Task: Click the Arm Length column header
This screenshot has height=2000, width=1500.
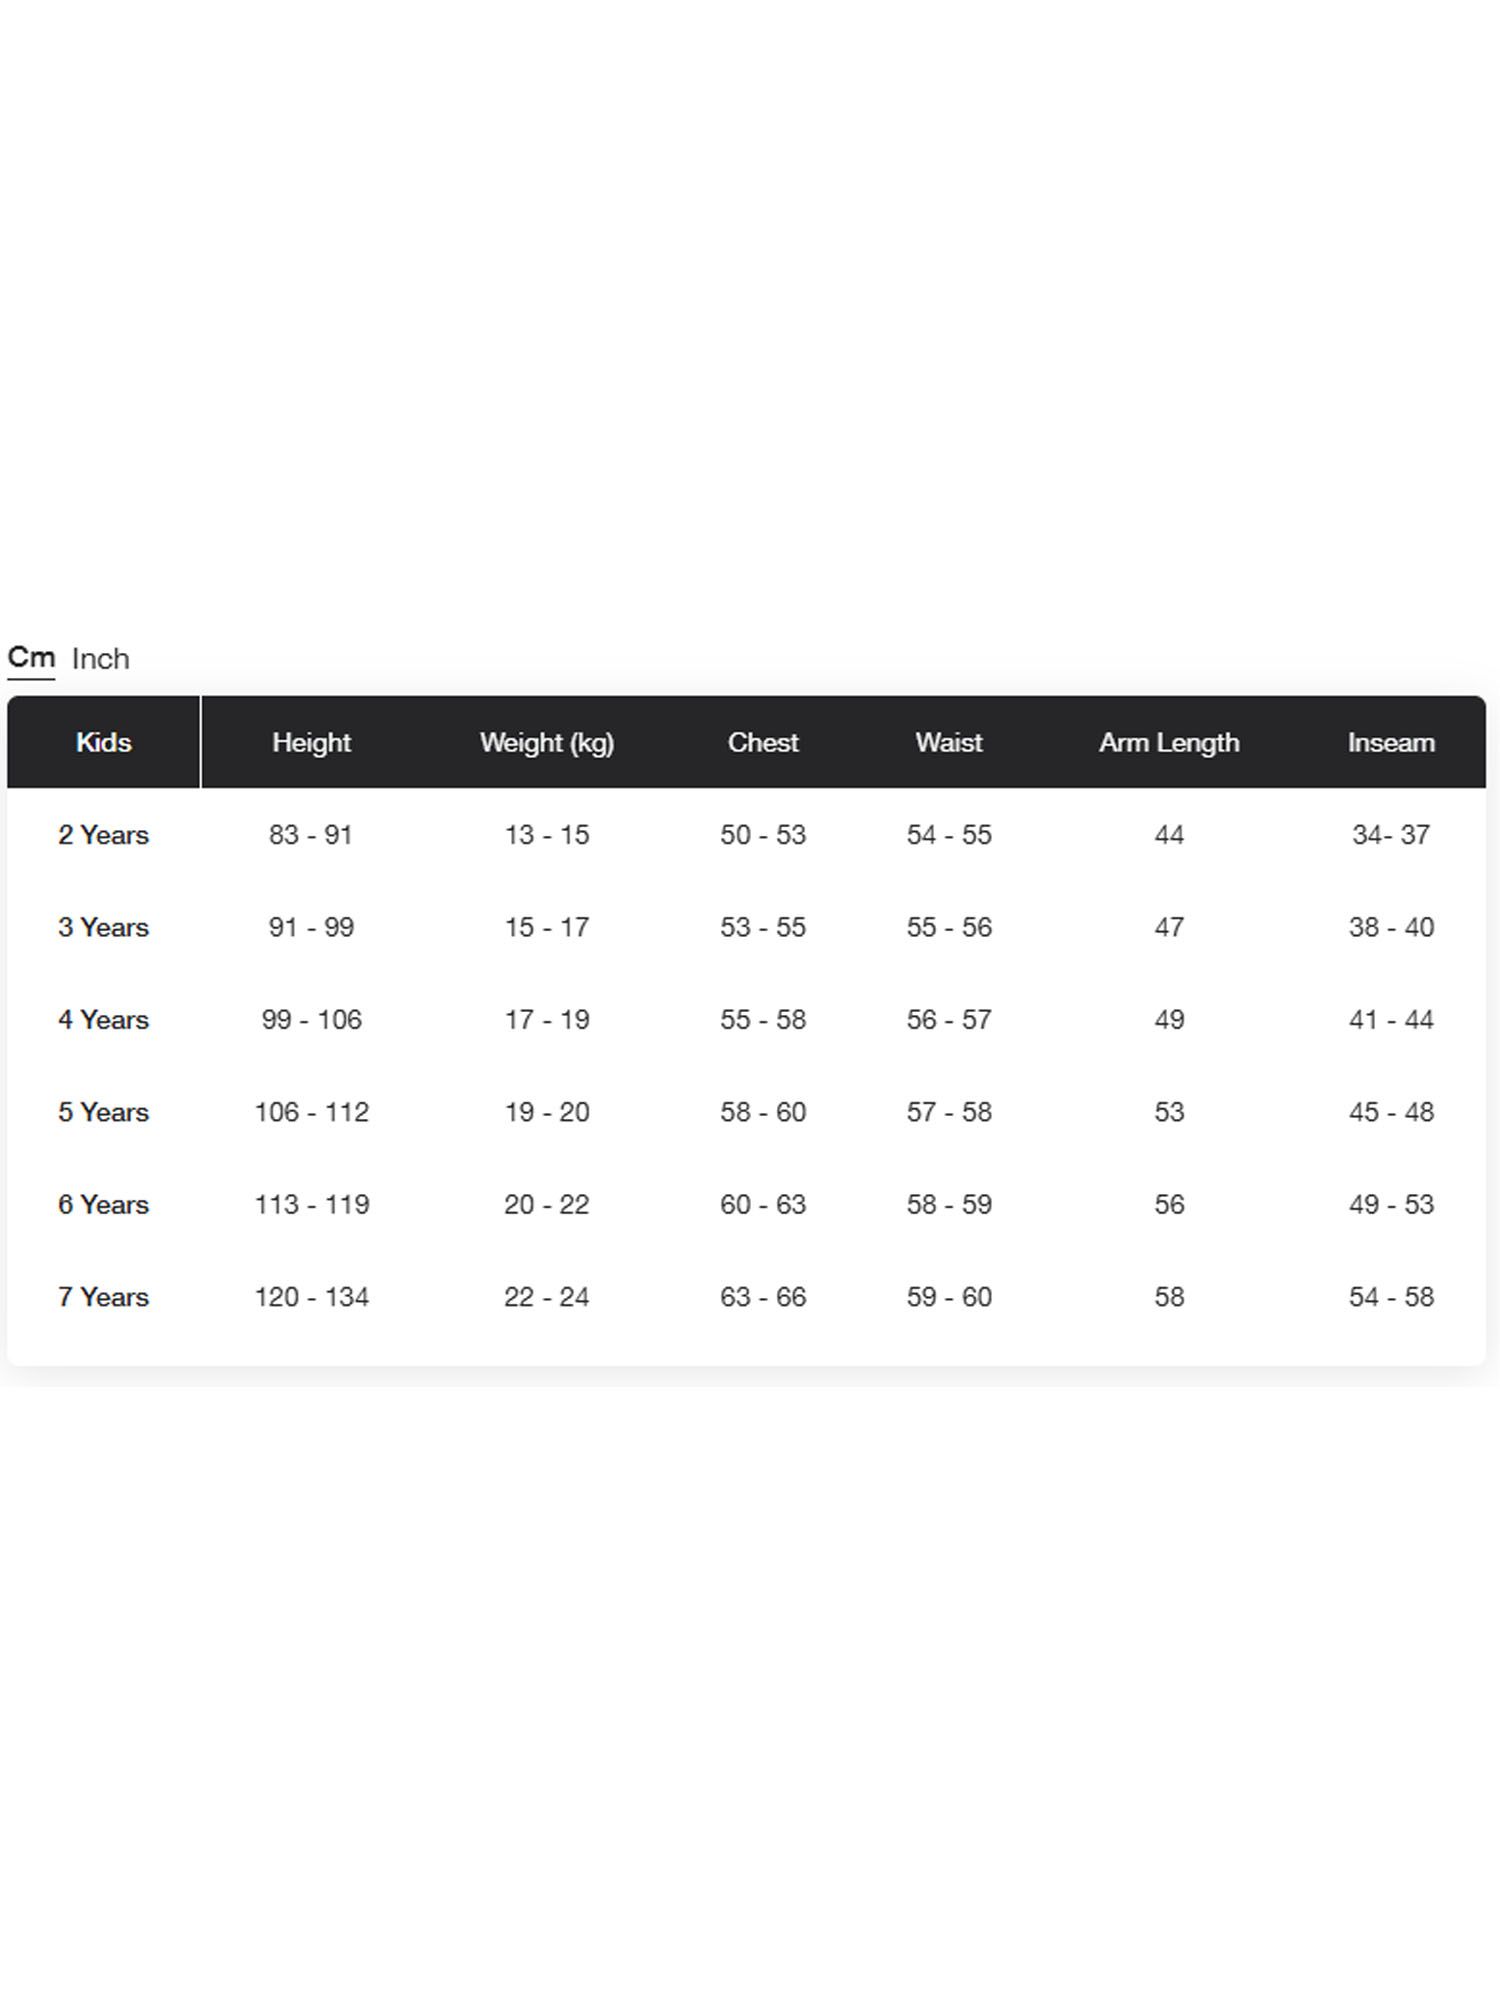Action: [x=1169, y=743]
